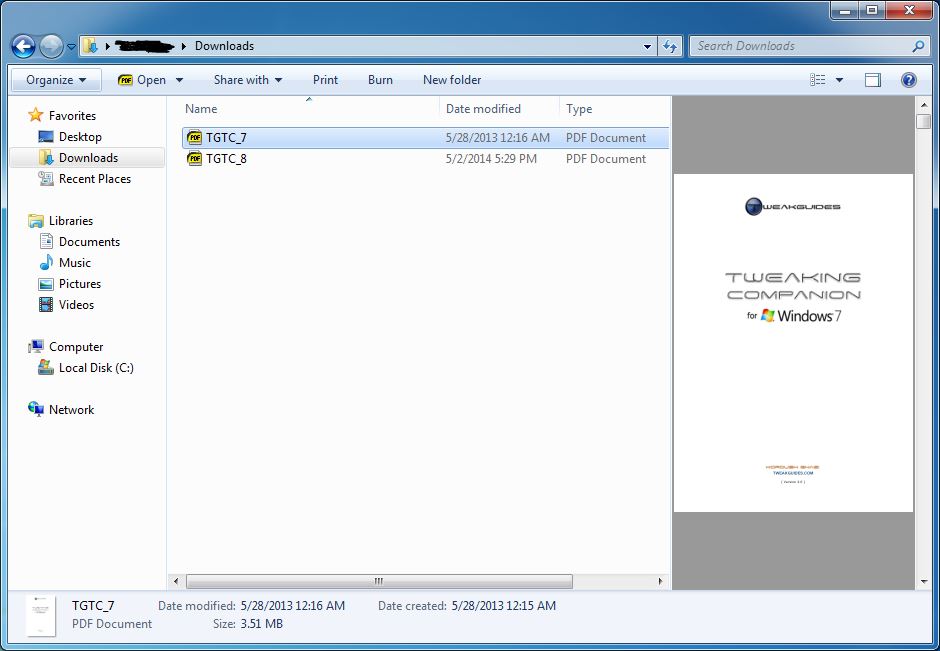
Task: Open the Share with menu
Action: coord(248,80)
